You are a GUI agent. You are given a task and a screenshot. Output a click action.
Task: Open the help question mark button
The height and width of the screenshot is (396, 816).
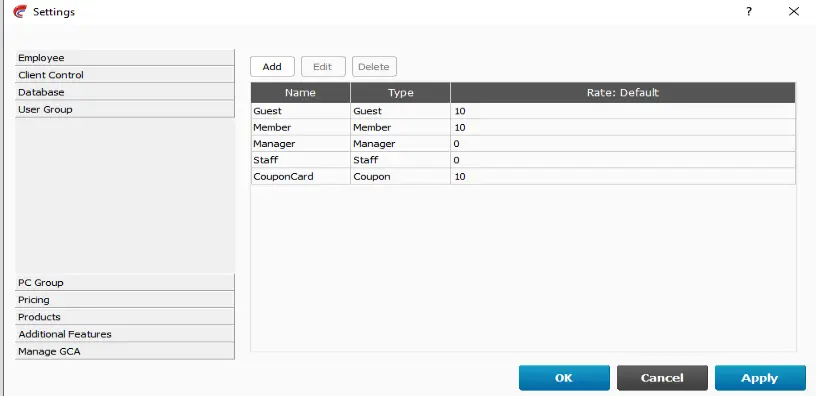click(748, 11)
